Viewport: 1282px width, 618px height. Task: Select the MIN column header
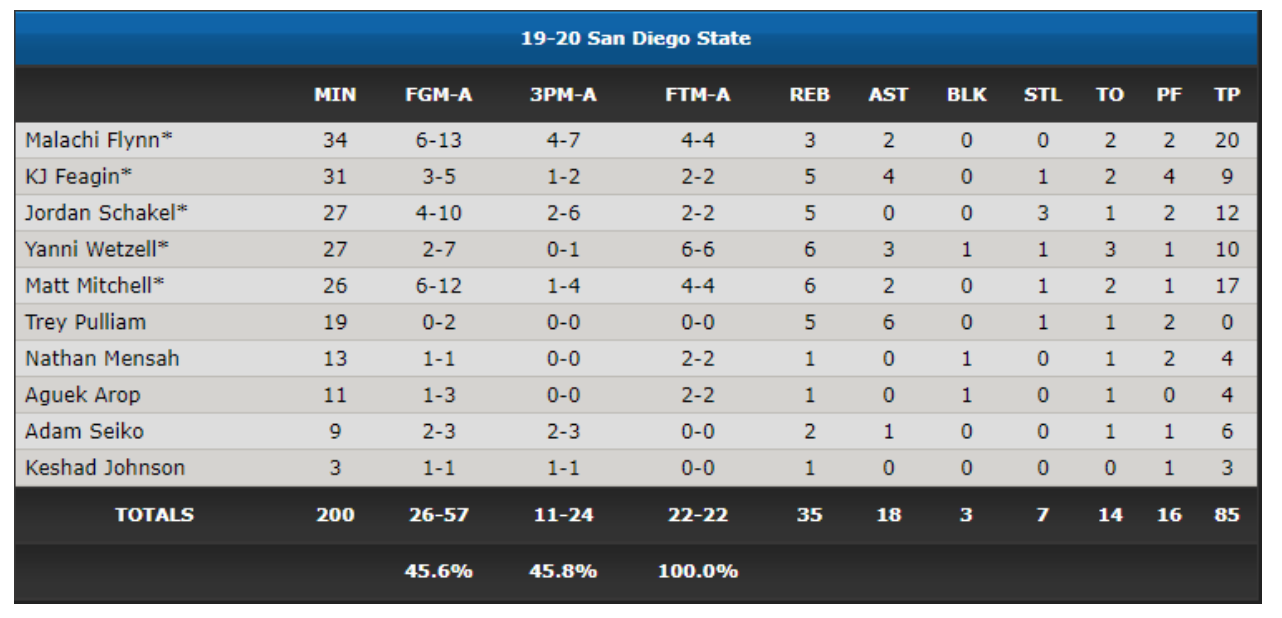[335, 95]
